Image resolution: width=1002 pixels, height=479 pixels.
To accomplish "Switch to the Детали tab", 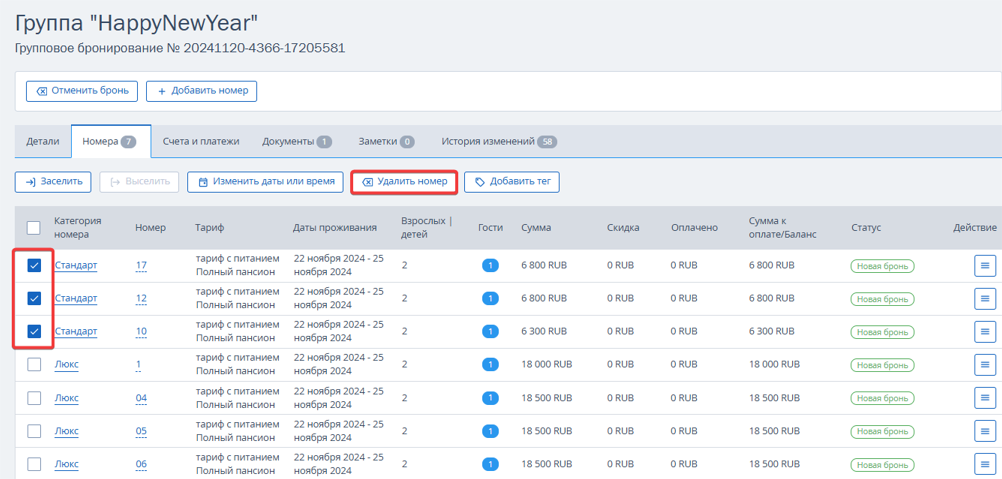I will click(43, 142).
